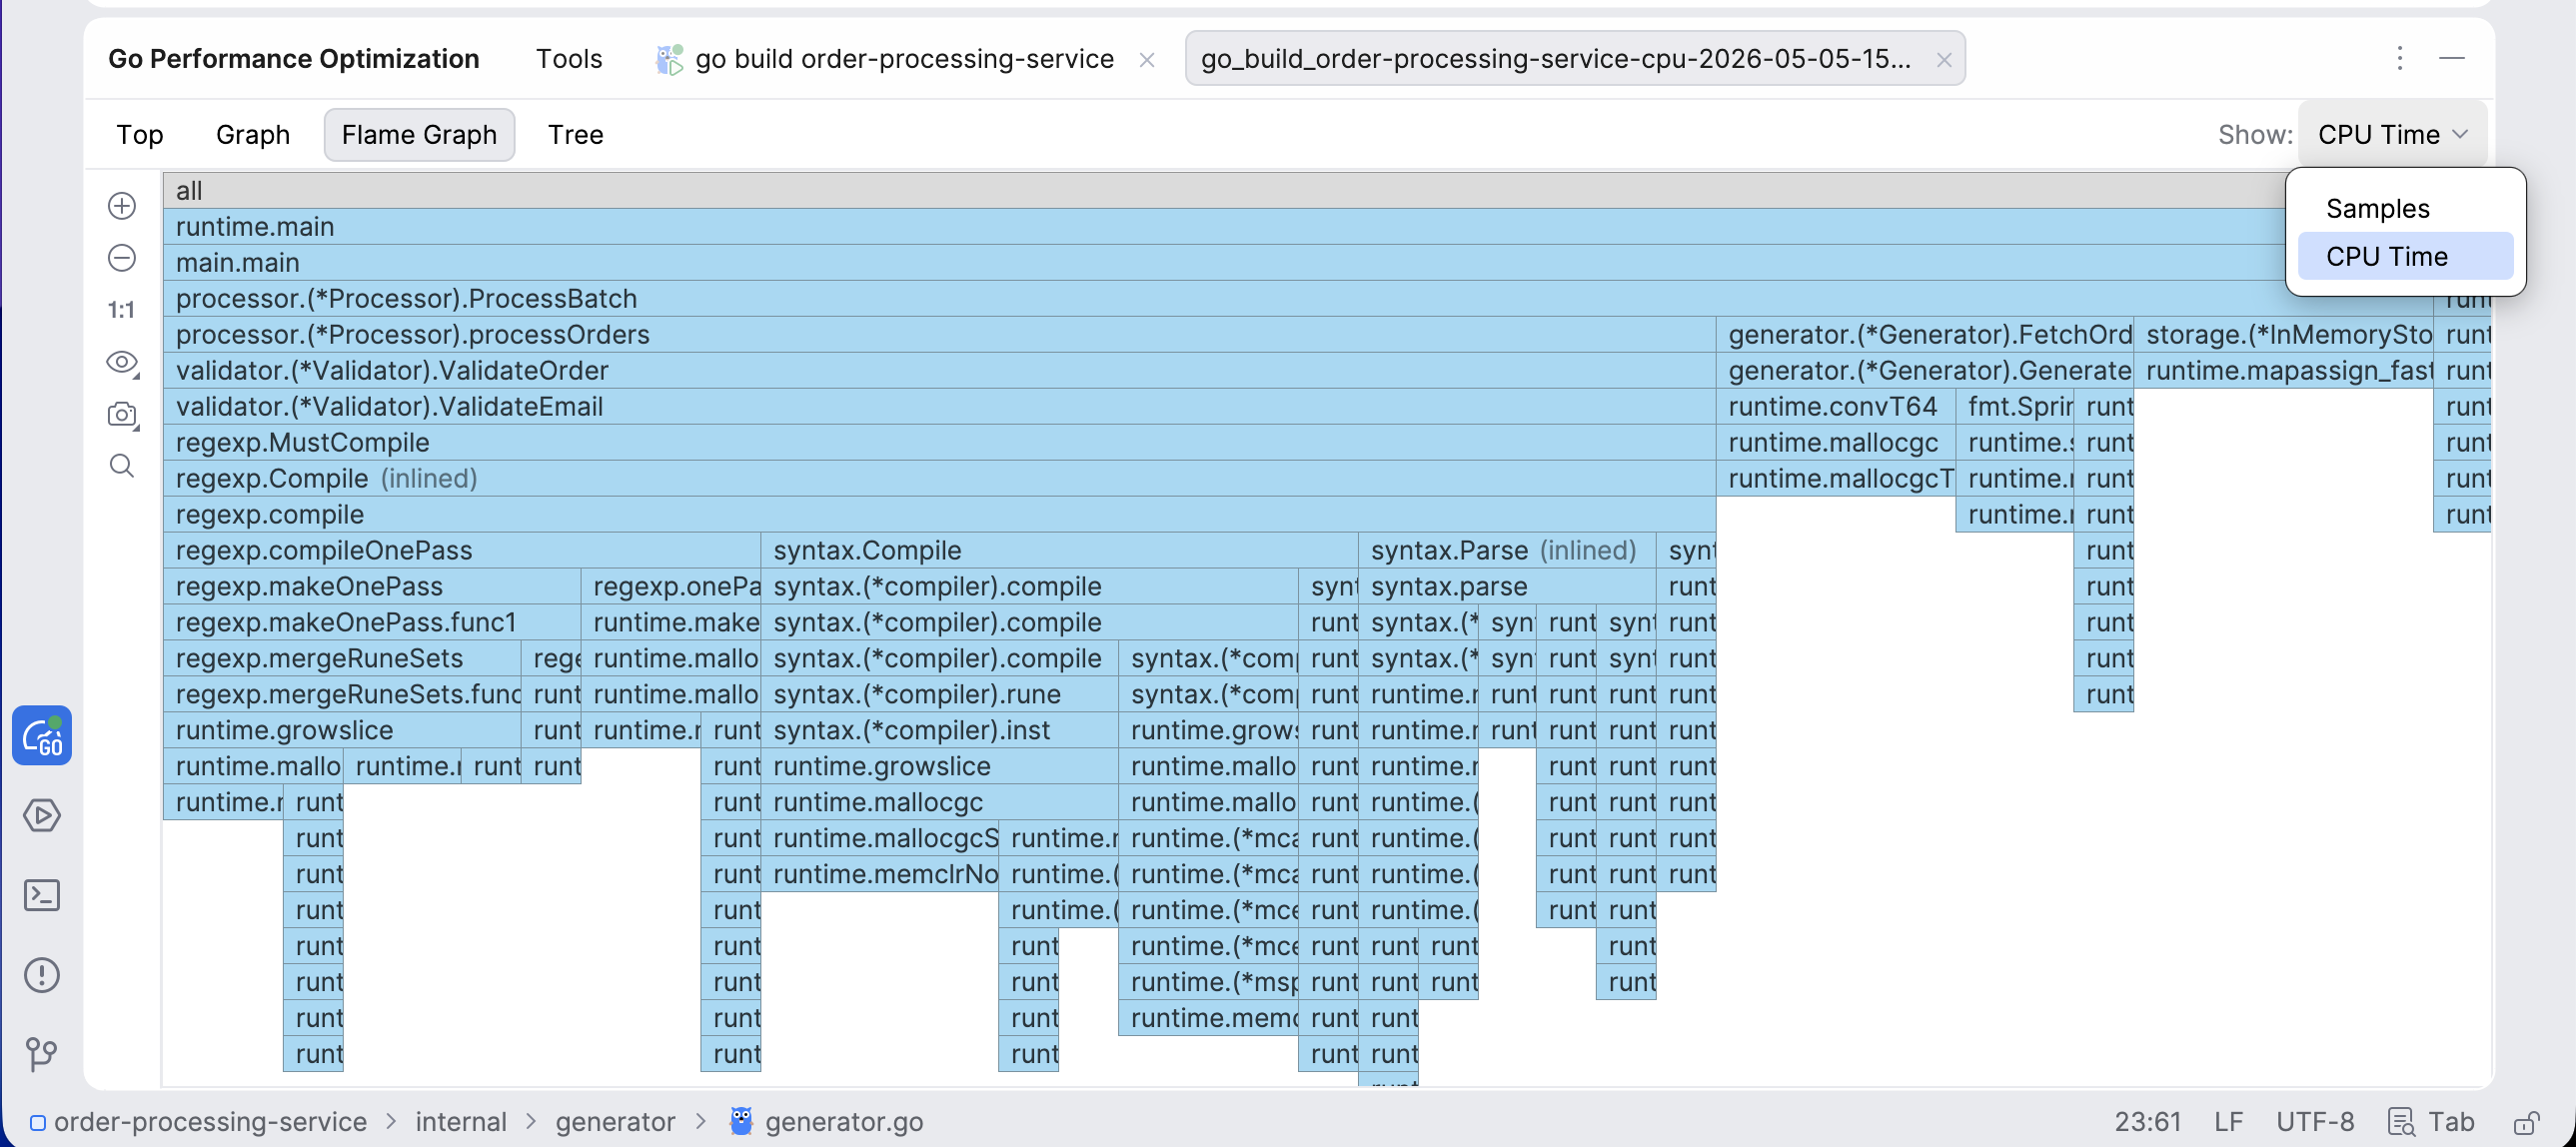The width and height of the screenshot is (2576, 1147).
Task: Select the fmt.Sprin frame
Action: 2015,407
